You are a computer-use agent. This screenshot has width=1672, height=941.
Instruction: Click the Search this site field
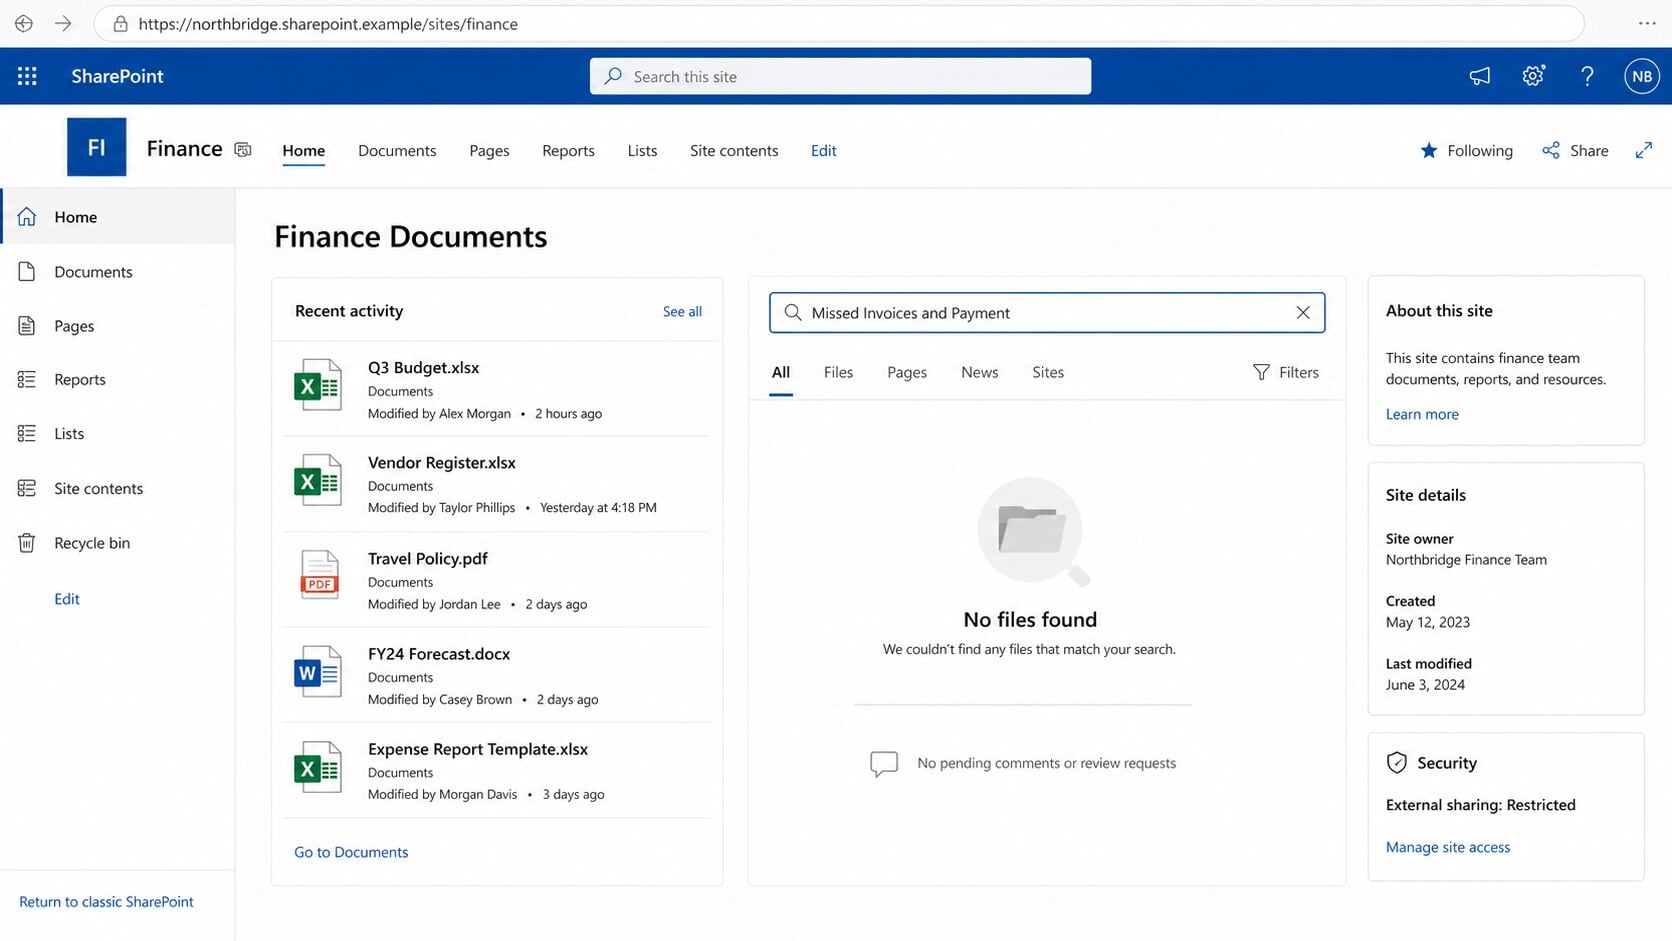tap(840, 76)
